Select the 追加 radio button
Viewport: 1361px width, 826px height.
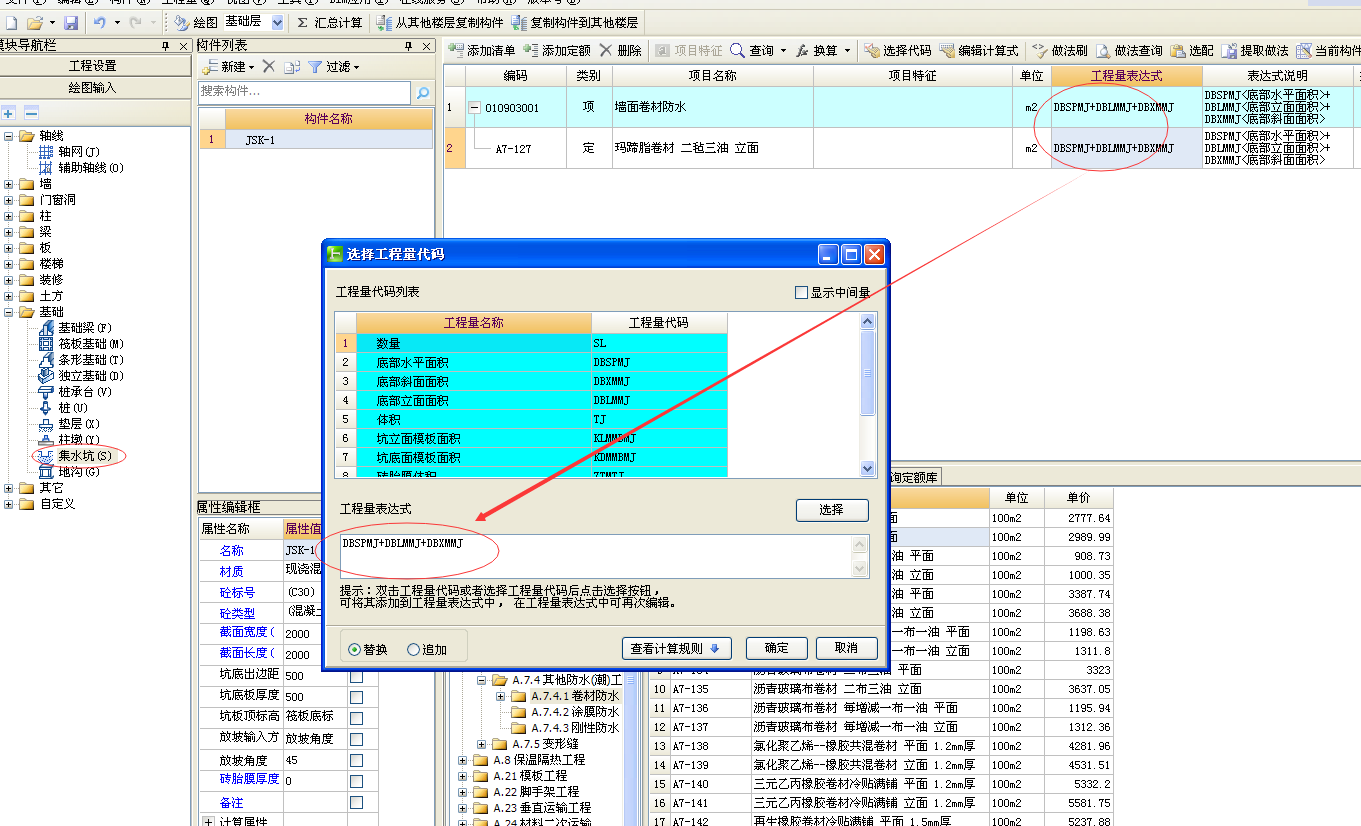[413, 649]
